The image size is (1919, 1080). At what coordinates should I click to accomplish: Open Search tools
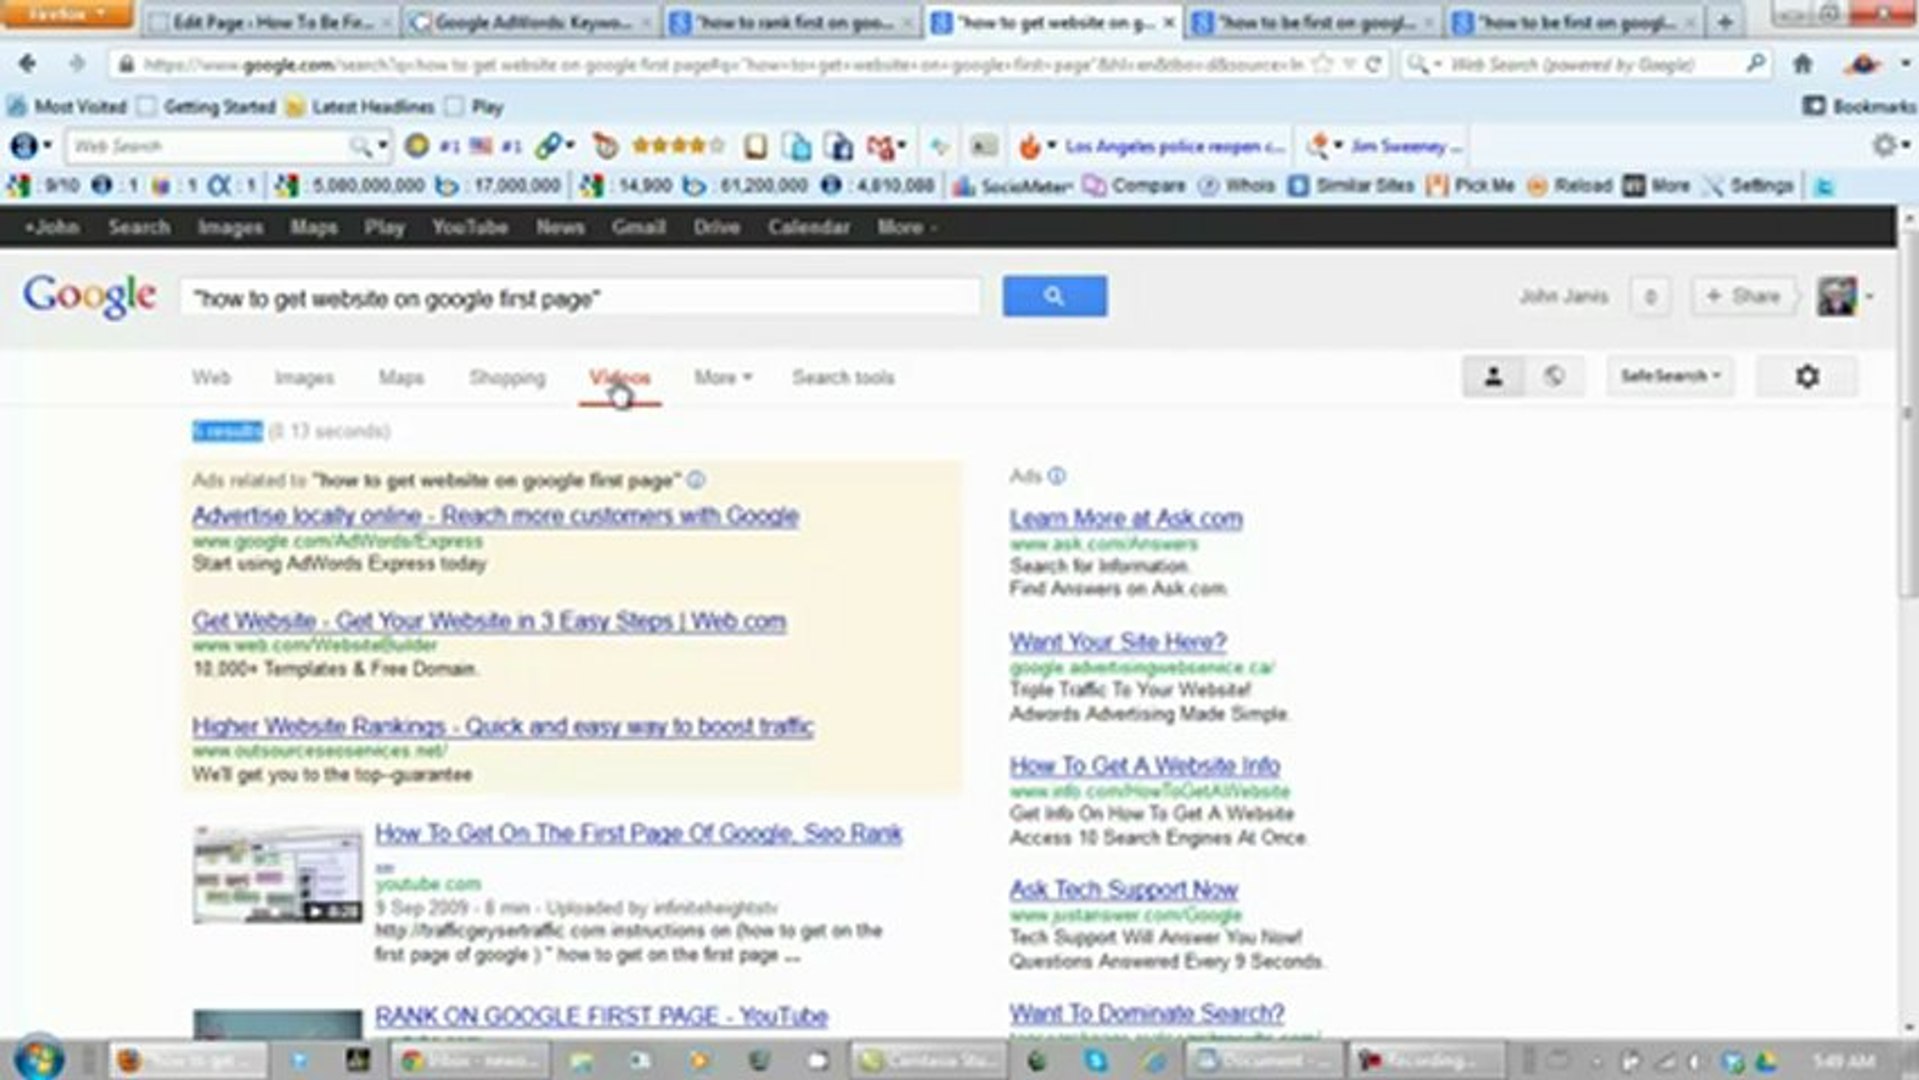coord(843,378)
